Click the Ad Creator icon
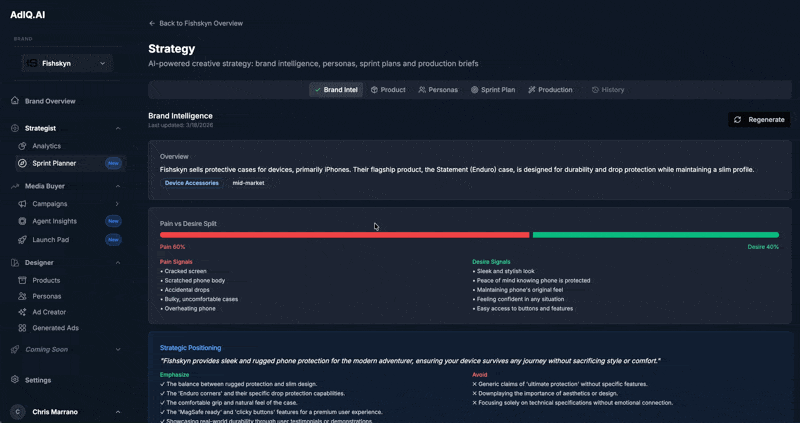800x423 pixels. coord(22,312)
